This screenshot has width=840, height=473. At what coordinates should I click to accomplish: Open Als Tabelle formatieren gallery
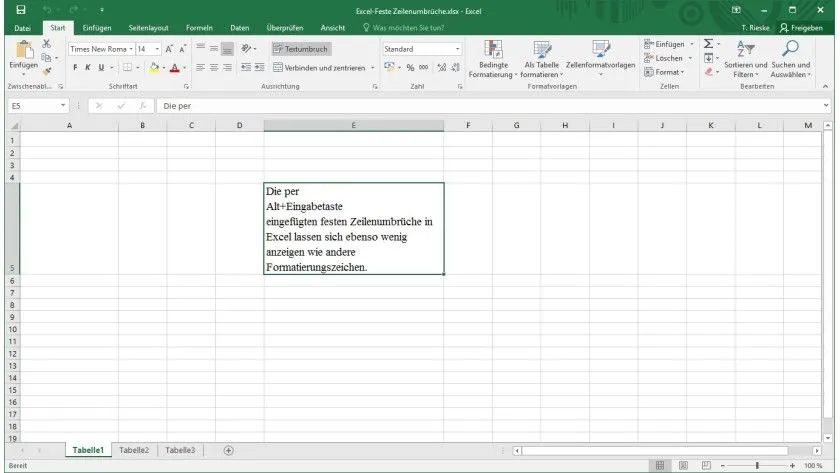(x=542, y=59)
